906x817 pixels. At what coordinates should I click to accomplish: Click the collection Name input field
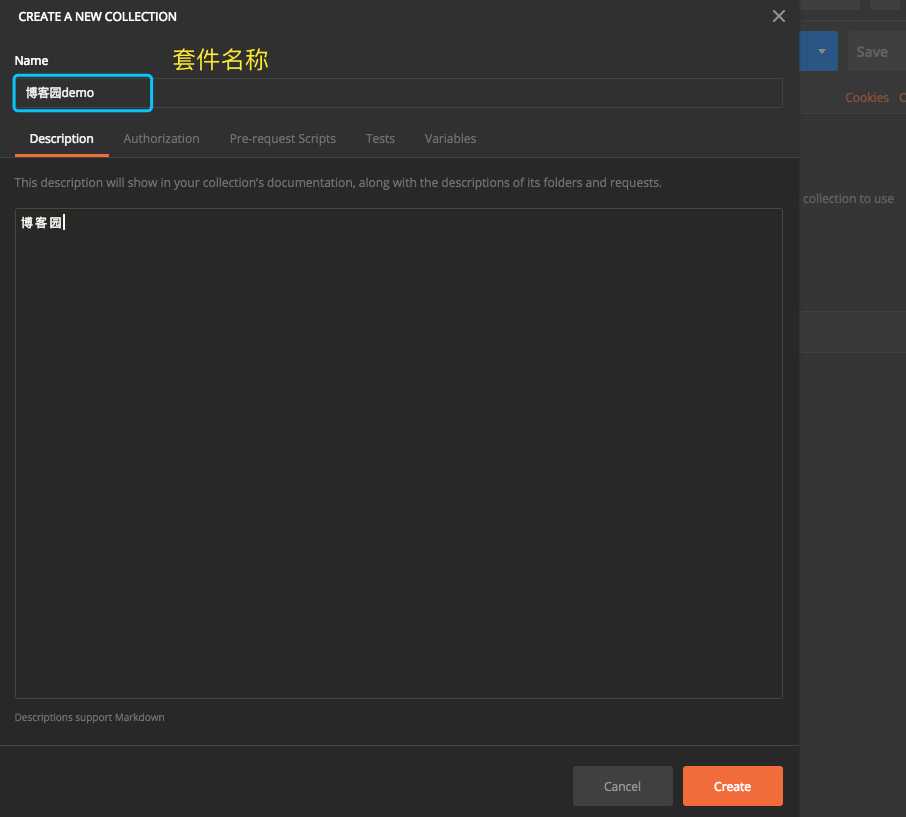click(x=398, y=93)
